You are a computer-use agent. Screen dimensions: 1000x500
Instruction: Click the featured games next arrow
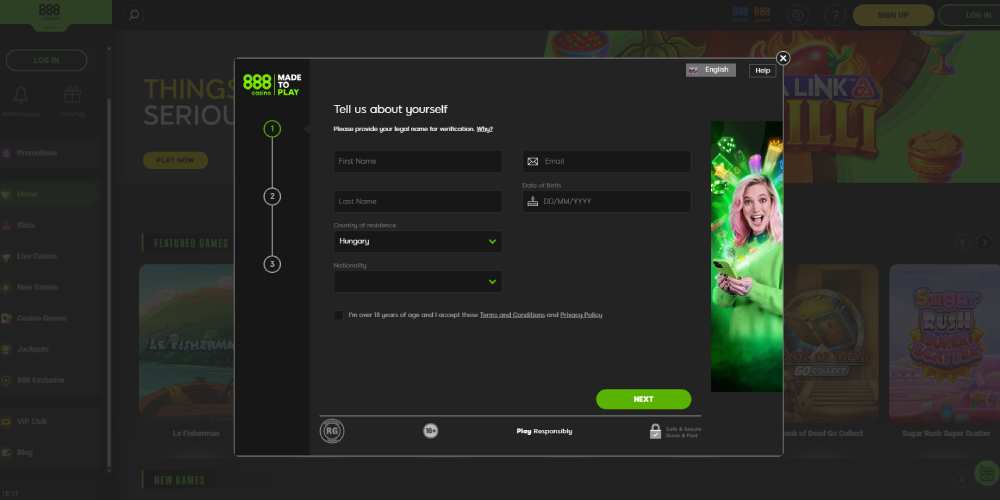[x=984, y=242]
